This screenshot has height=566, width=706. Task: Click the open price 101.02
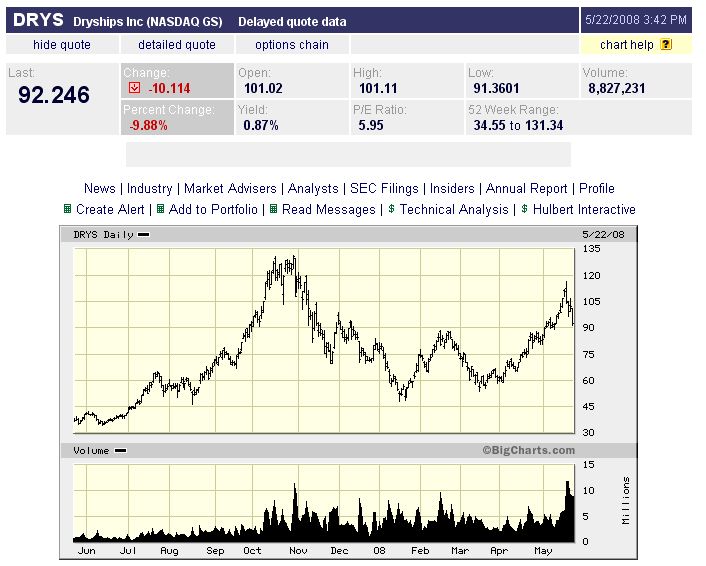[x=263, y=88]
